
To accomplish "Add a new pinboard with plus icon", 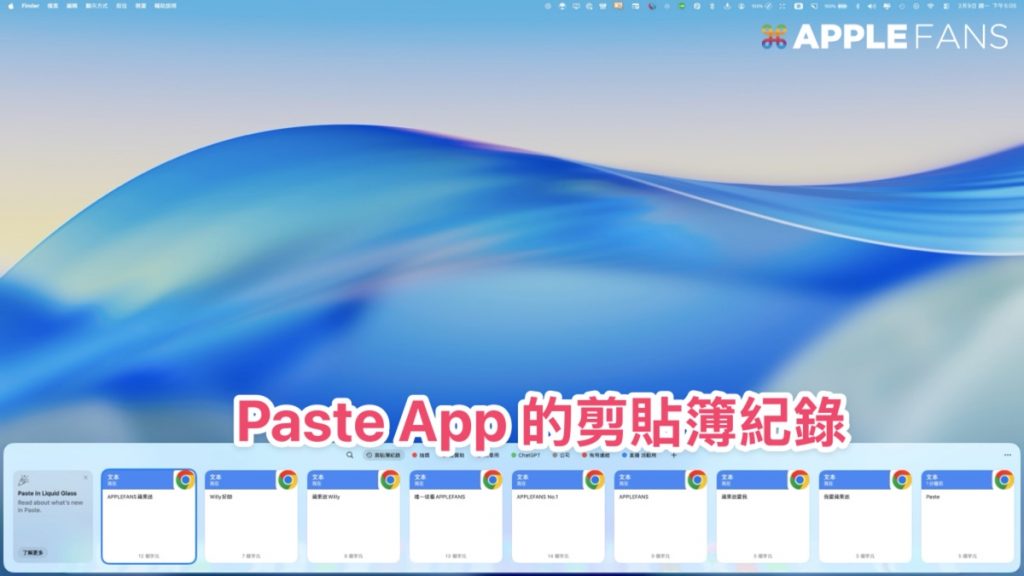I will (674, 455).
